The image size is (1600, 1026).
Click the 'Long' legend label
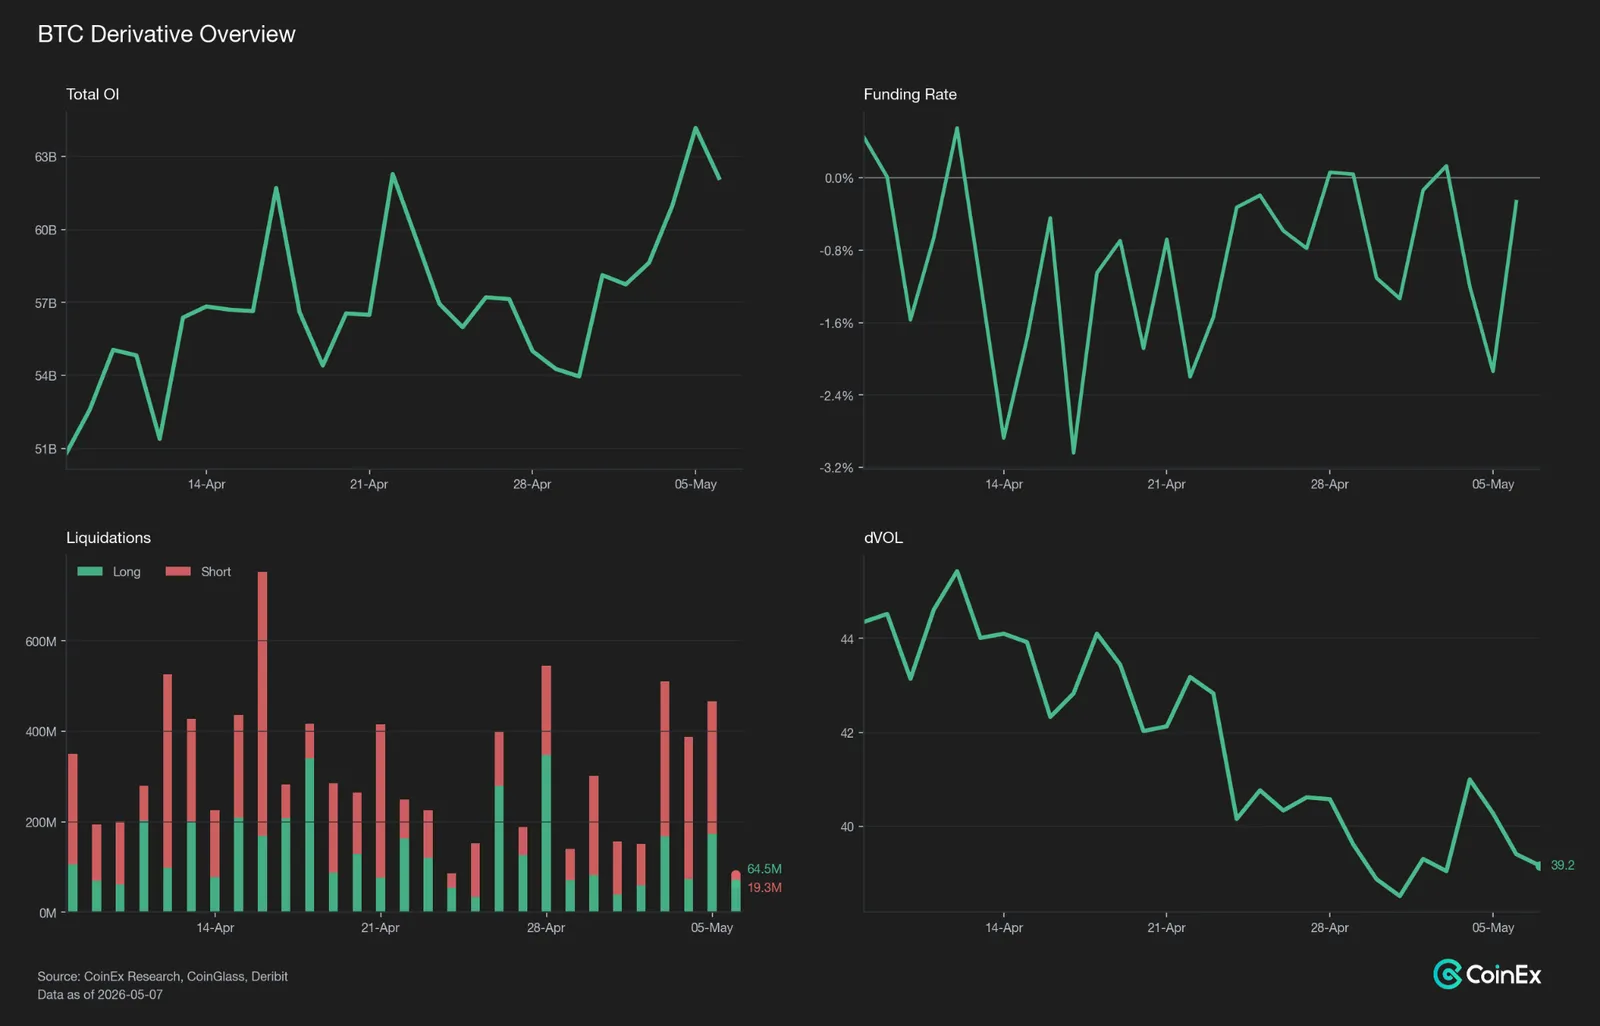[x=126, y=572]
